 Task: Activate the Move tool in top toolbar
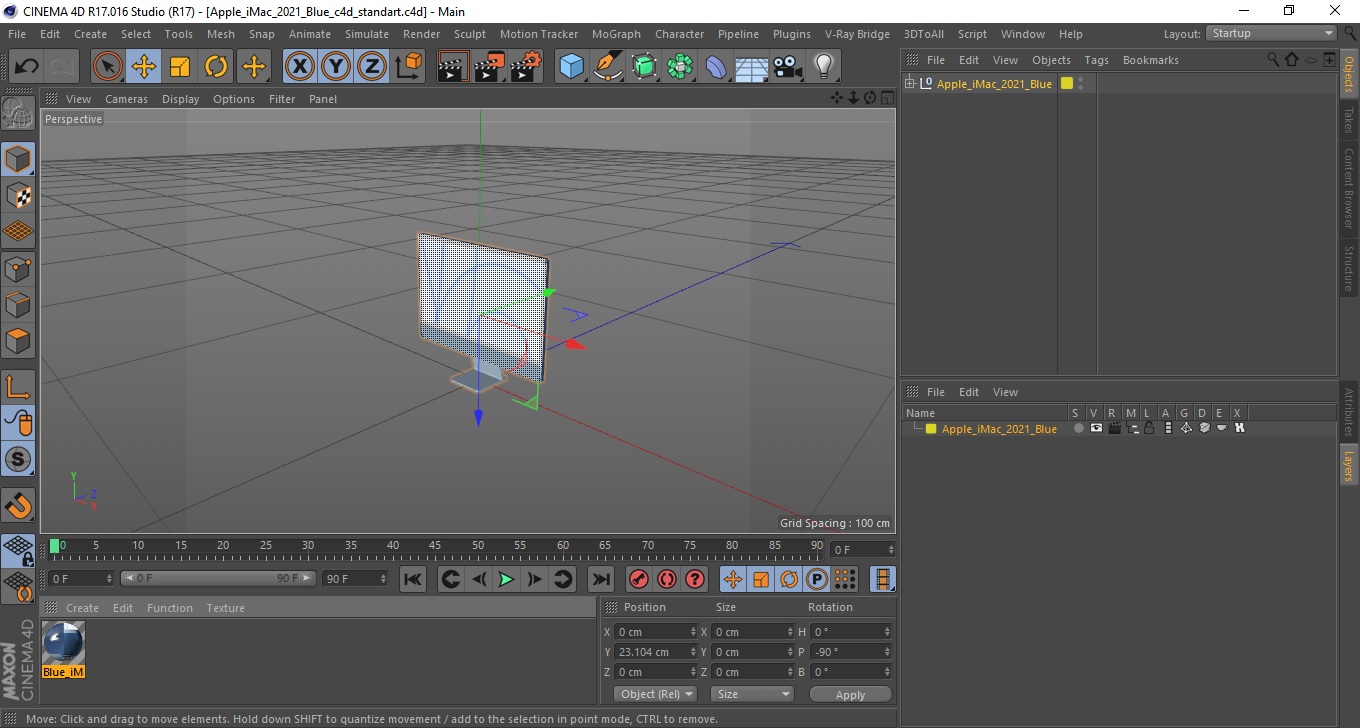tap(144, 67)
